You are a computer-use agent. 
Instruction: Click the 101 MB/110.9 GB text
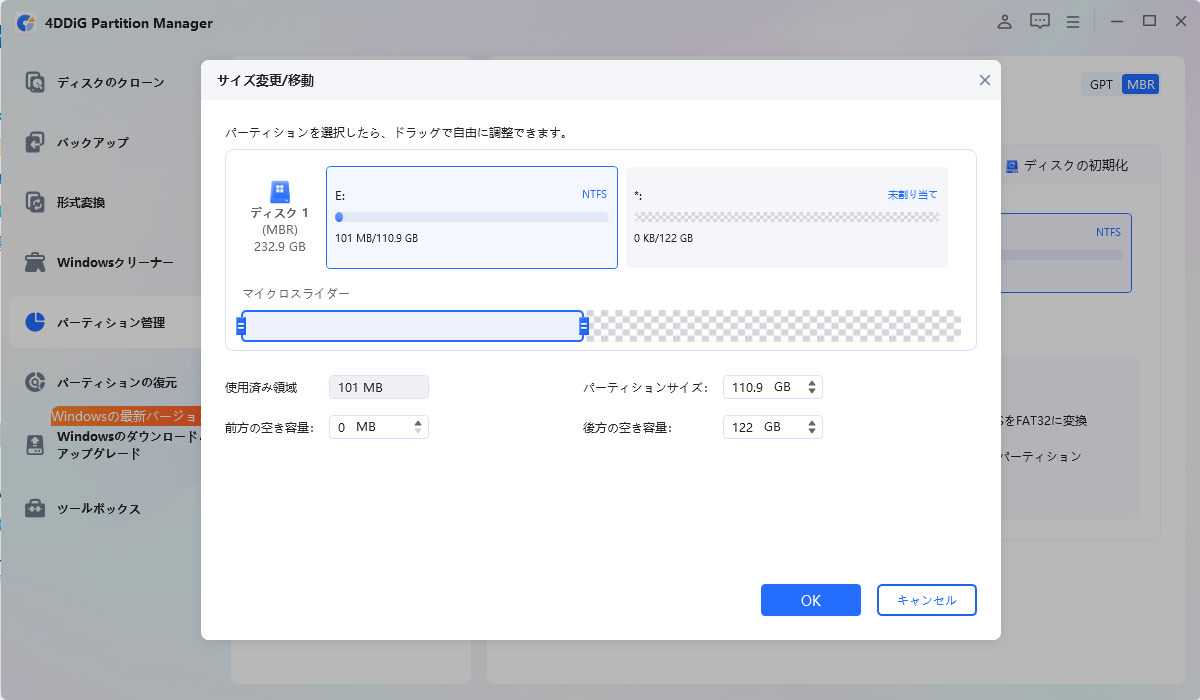[x=376, y=238]
